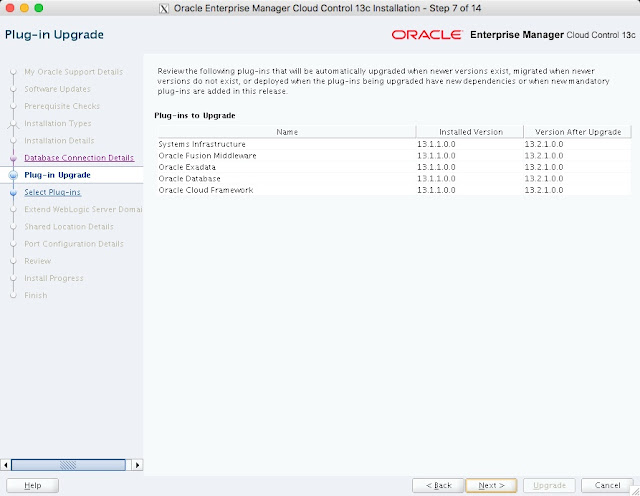Click Install Progress step
This screenshot has height=496, width=640.
[x=54, y=278]
